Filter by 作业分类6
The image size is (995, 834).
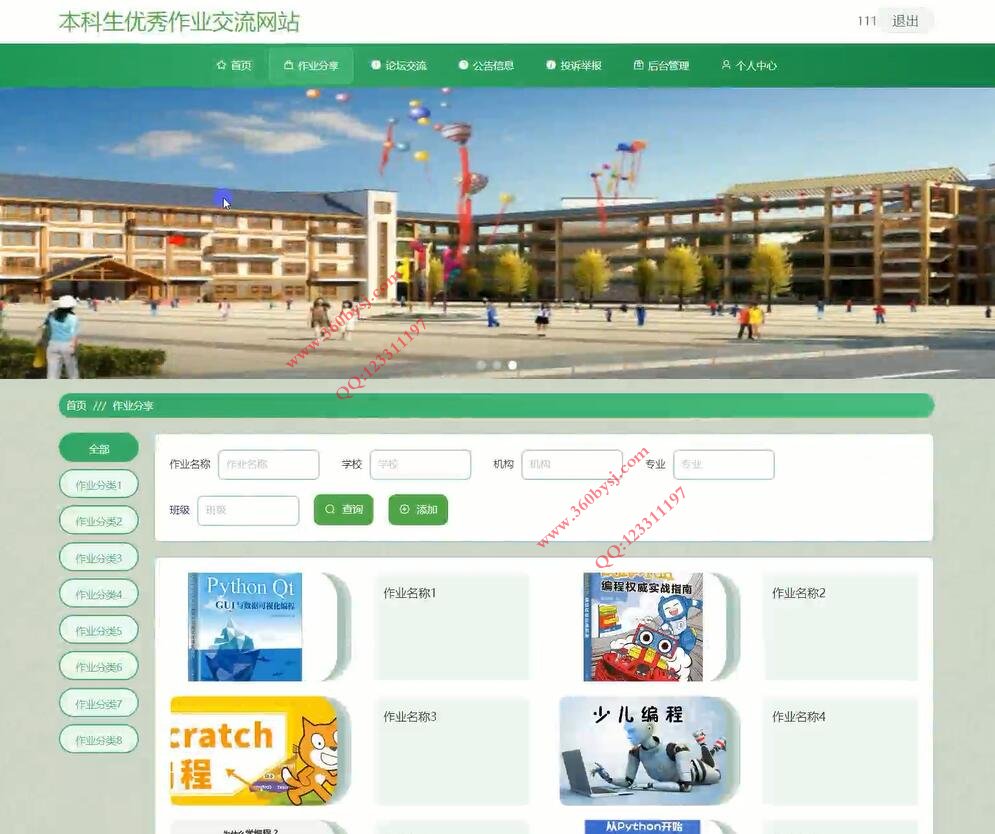(x=98, y=666)
